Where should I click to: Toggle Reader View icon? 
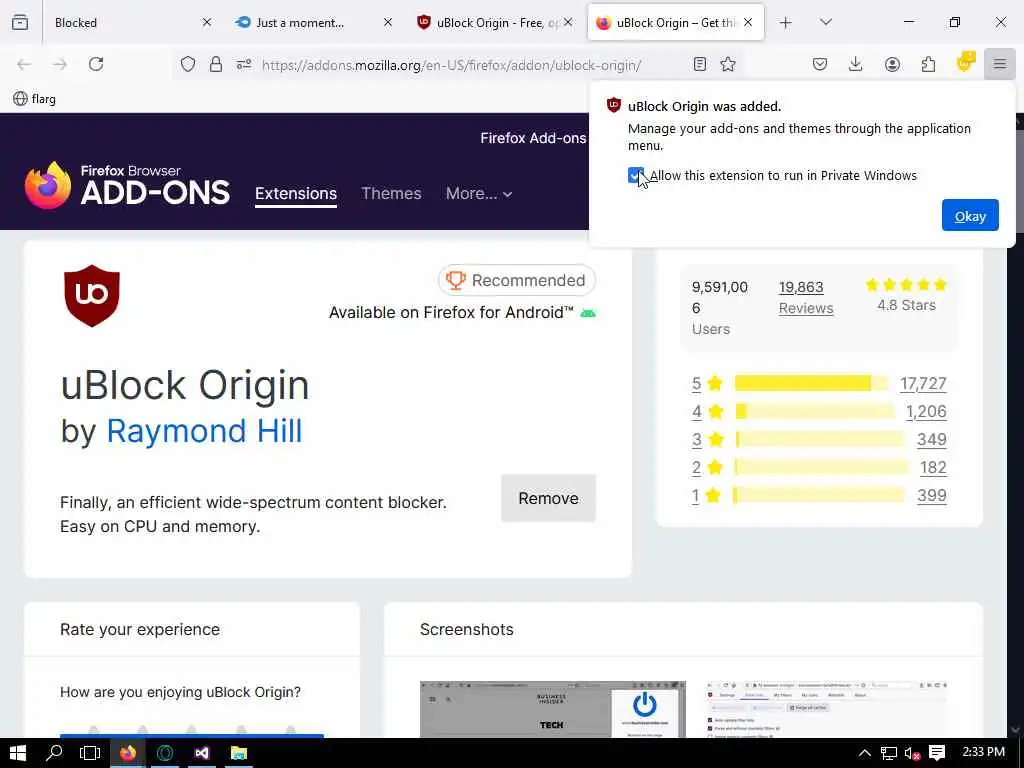point(699,64)
